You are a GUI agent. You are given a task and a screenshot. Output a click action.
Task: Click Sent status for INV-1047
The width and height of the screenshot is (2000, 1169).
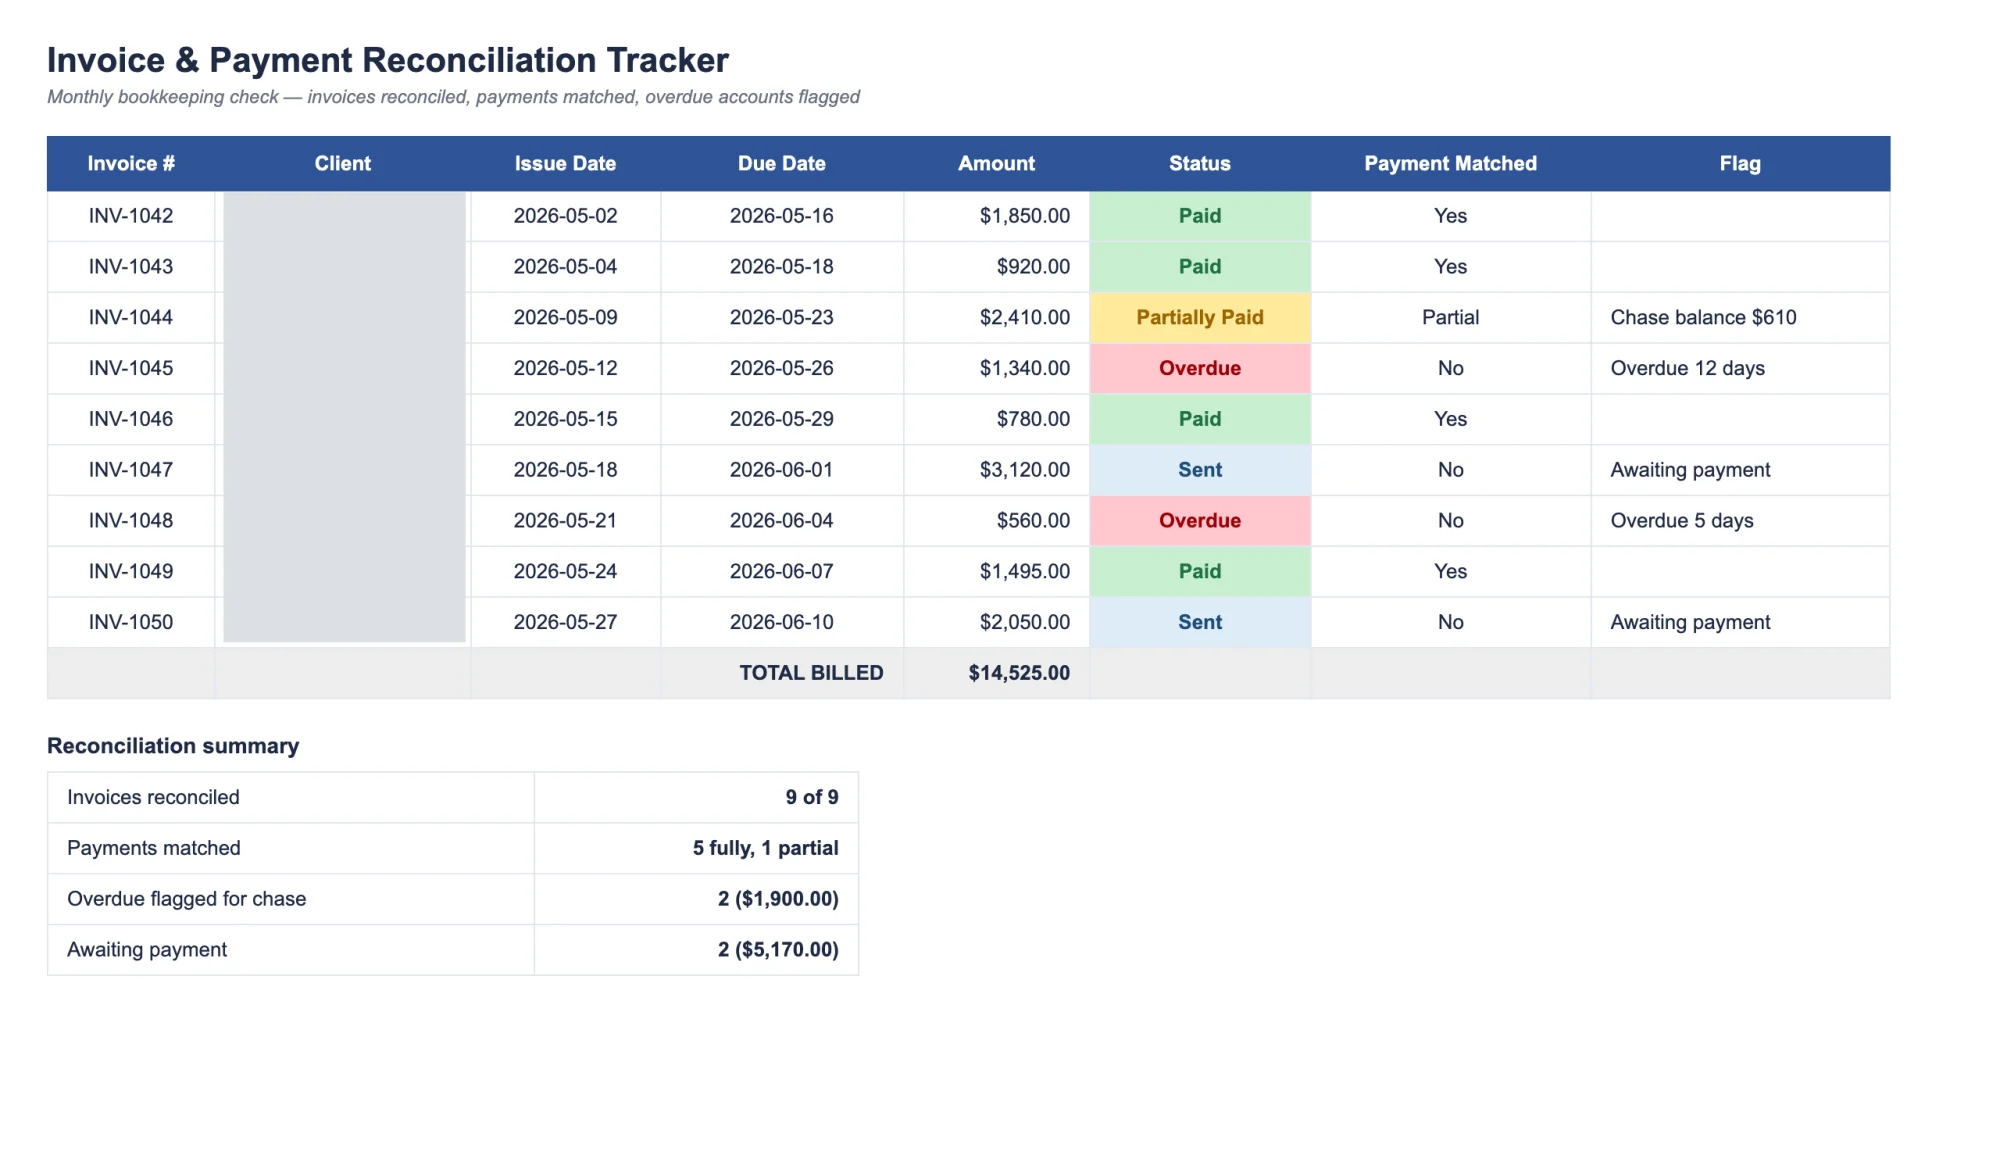[x=1200, y=470]
